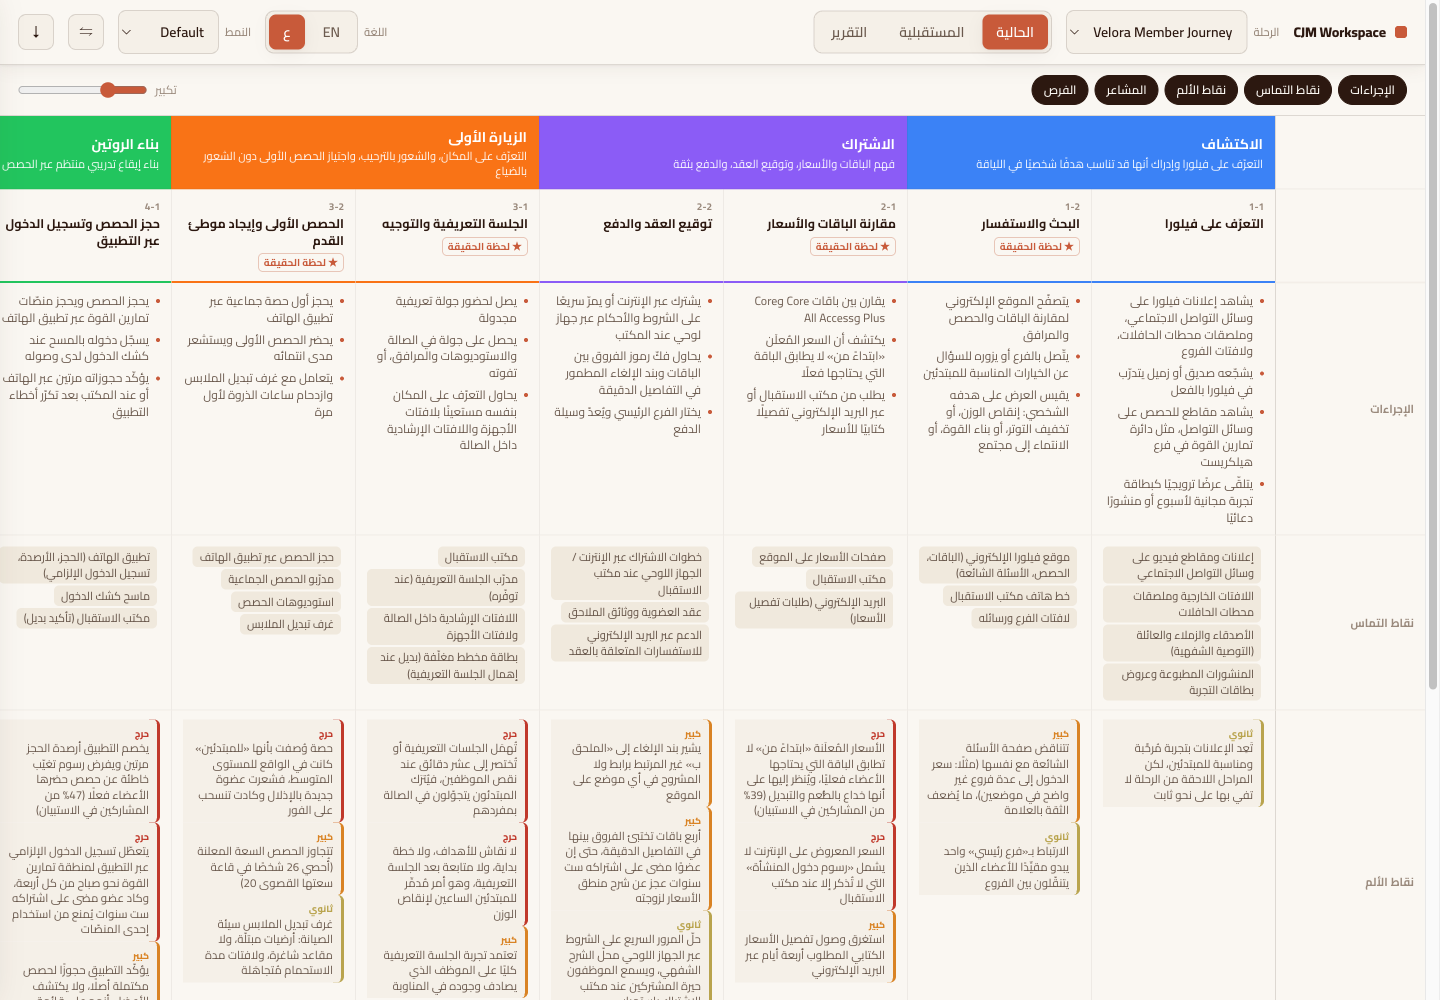Click the حجز الحصص عبر تطبيق الهاتف chip

click(266, 557)
